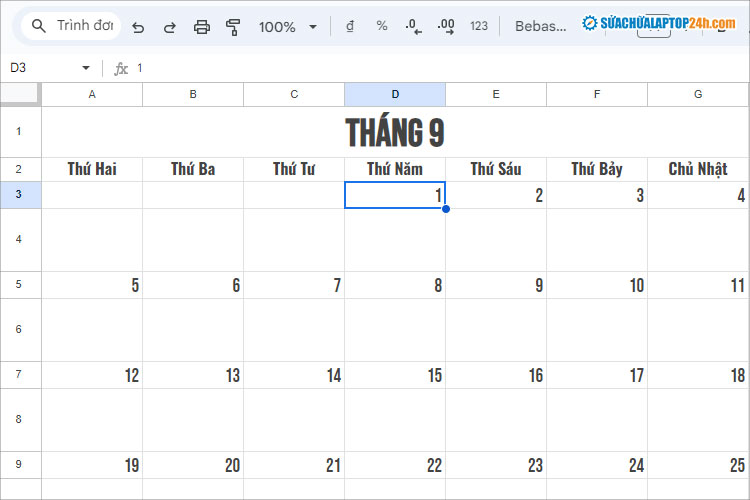The height and width of the screenshot is (500, 750).
Task: Click the Undo arrow icon
Action: pyautogui.click(x=138, y=27)
